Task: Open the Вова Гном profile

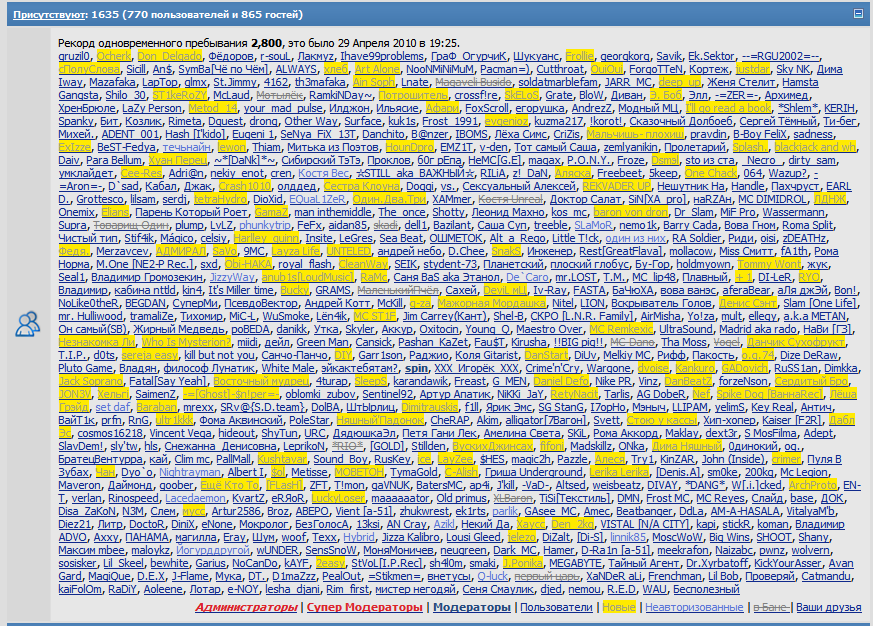Action: coord(750,225)
